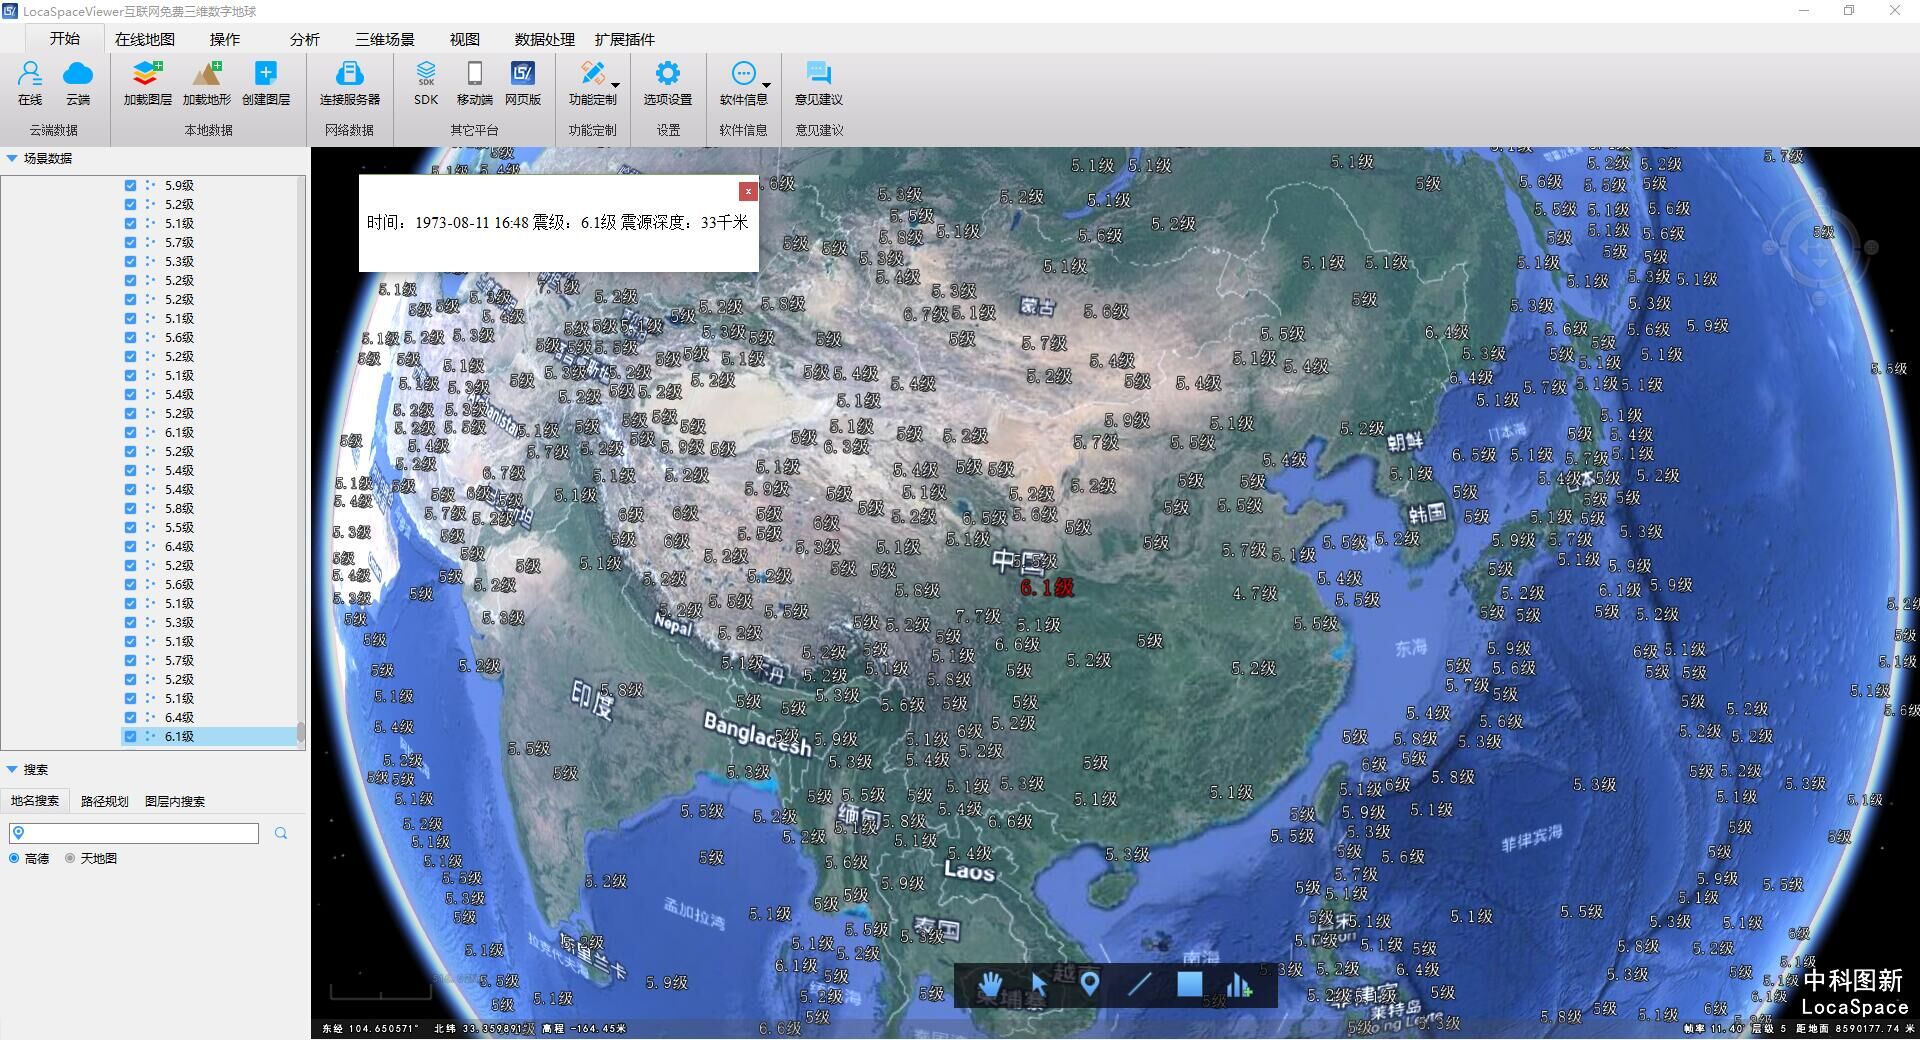Click the 功能定制 customization icon

(x=592, y=74)
